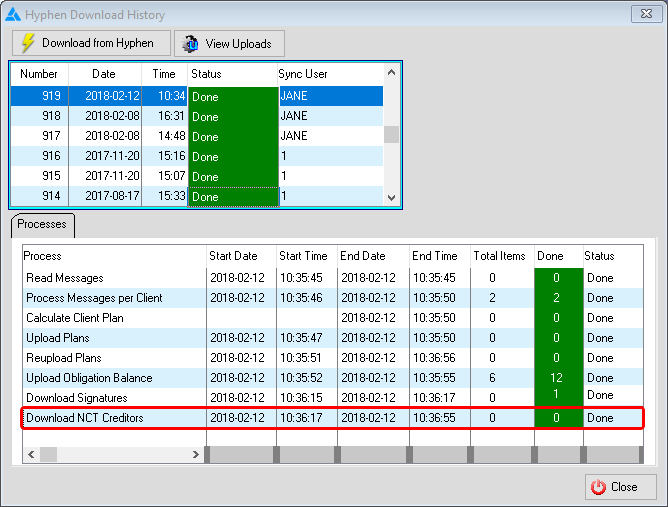The height and width of the screenshot is (507, 668).
Task: Click the red power icon on Close
Action: coord(598,487)
